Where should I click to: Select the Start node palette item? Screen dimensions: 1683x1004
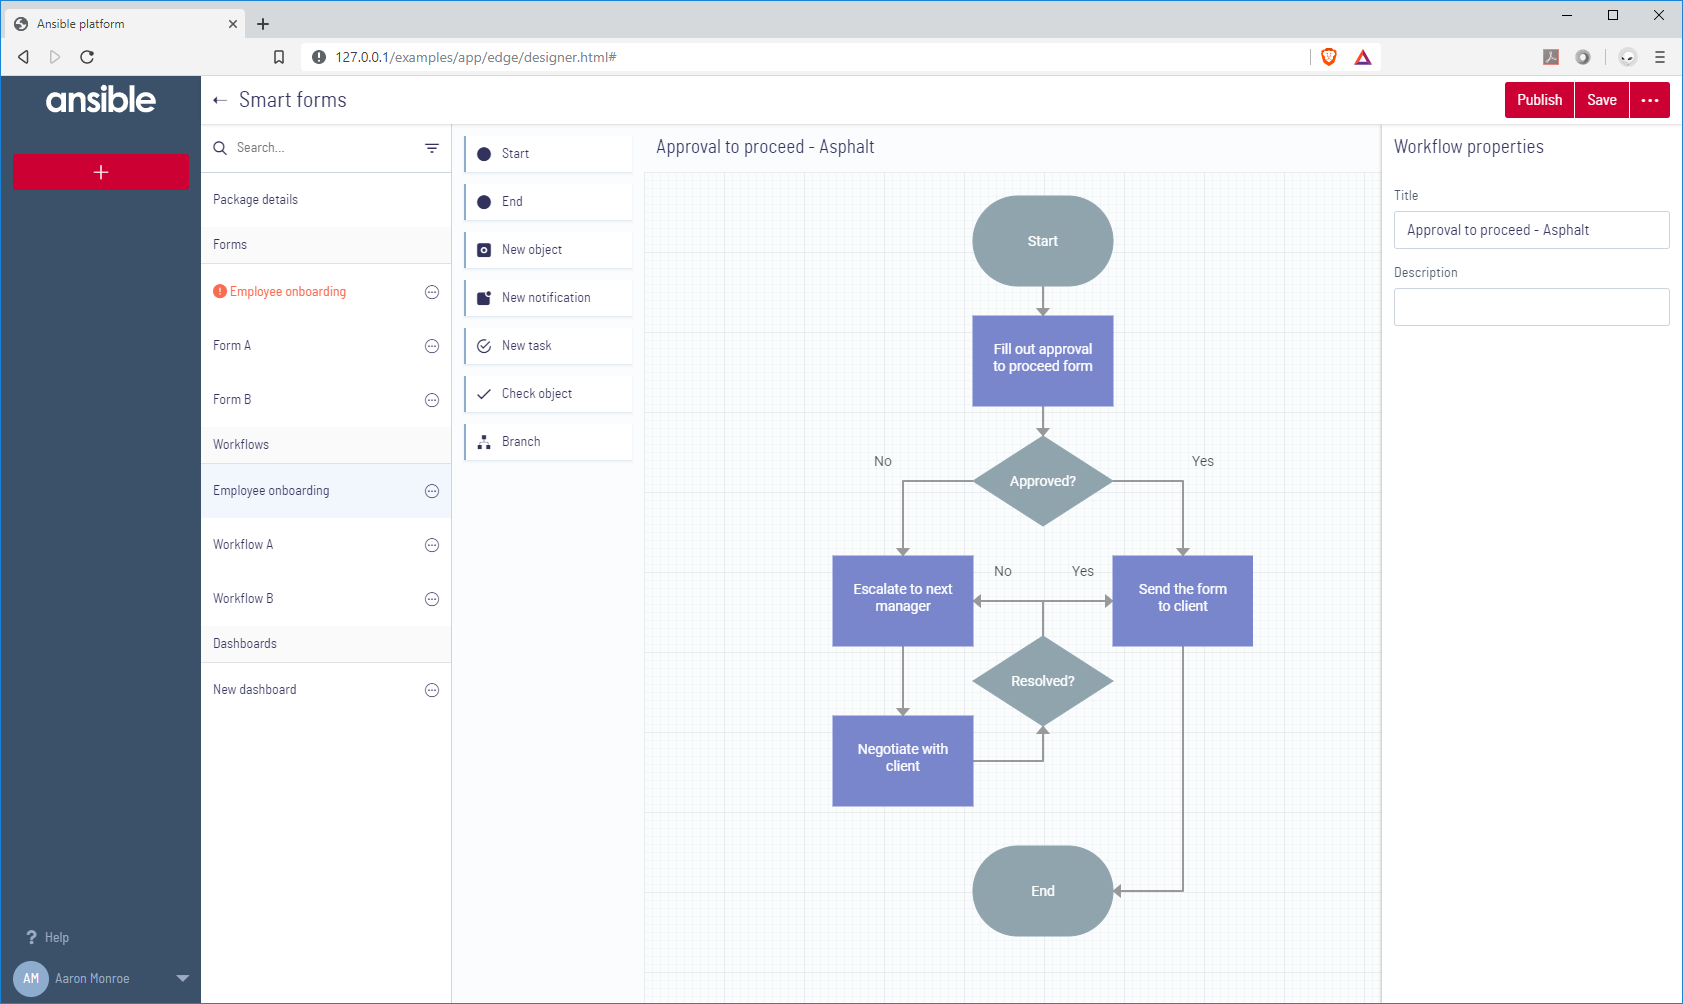click(x=548, y=154)
